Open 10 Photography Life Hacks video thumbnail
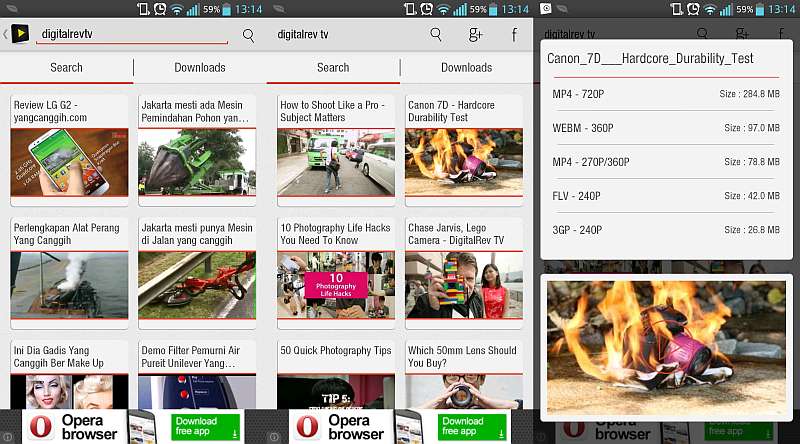Viewport: 800px width, 444px height. point(336,285)
